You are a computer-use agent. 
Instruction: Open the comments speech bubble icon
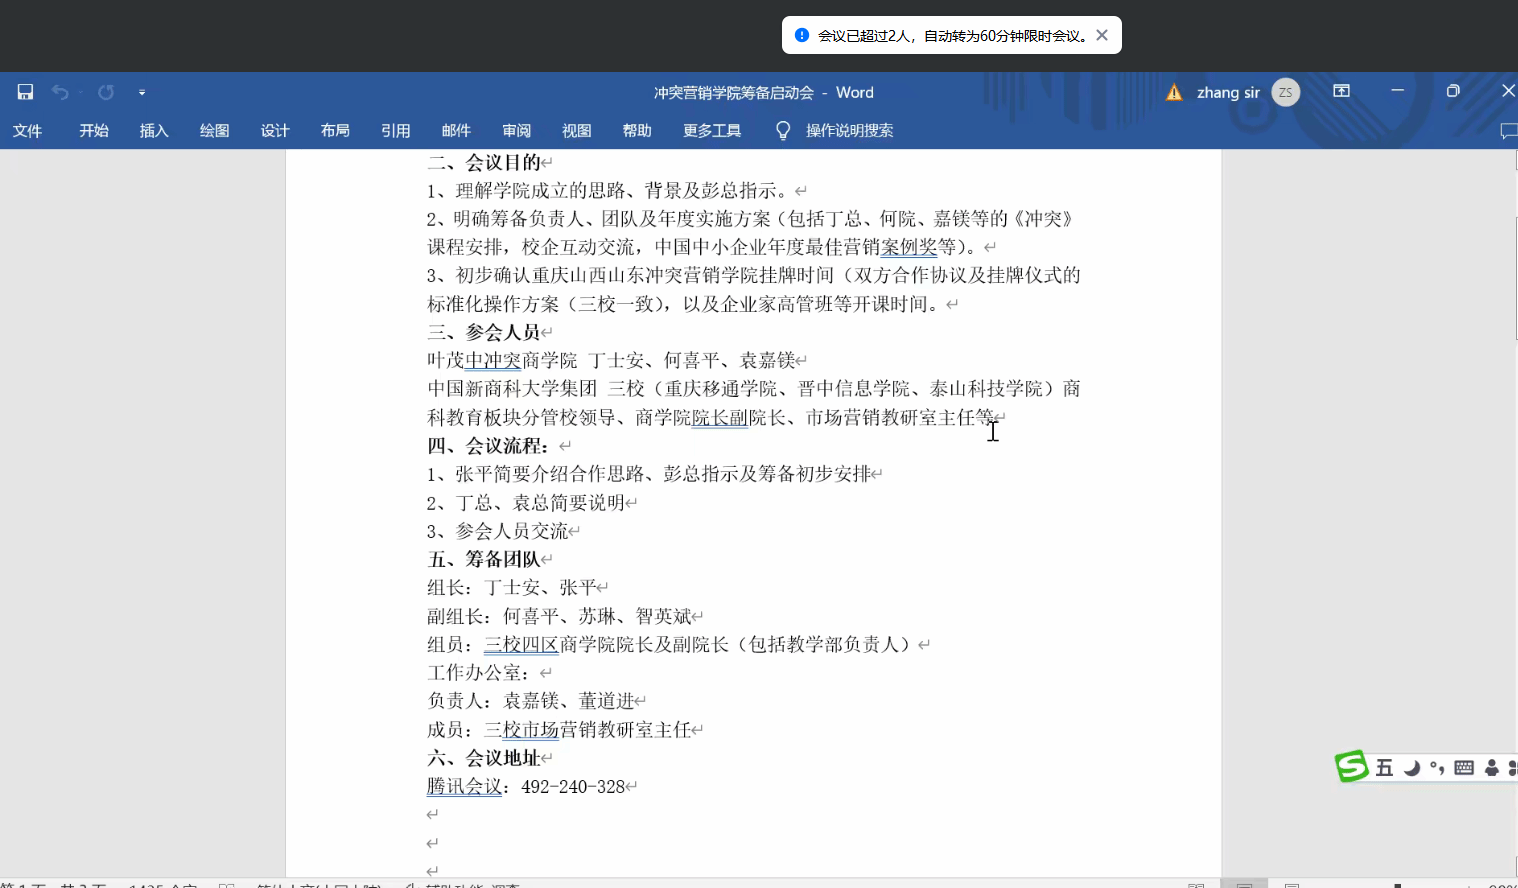(x=1508, y=131)
